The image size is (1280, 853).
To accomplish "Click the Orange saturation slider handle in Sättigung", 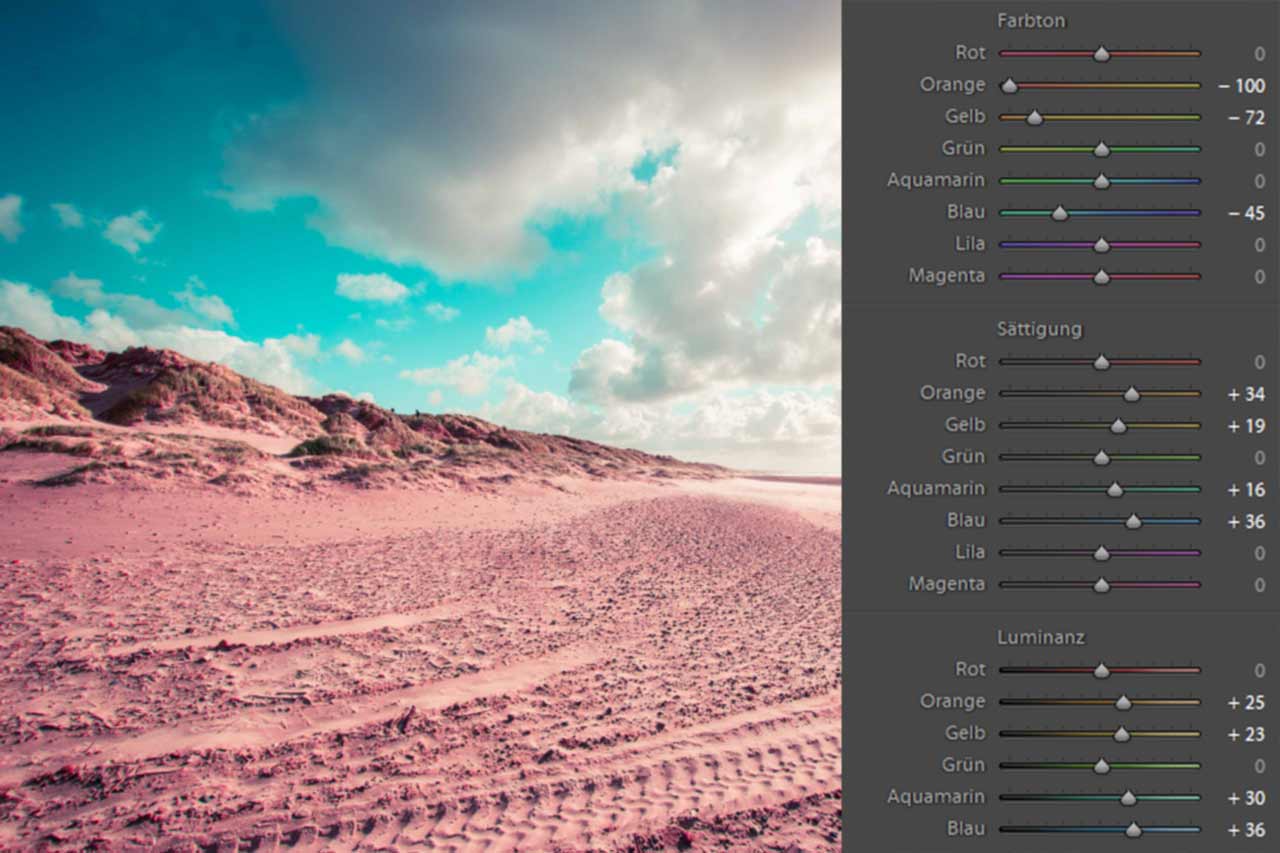I will tap(1131, 394).
